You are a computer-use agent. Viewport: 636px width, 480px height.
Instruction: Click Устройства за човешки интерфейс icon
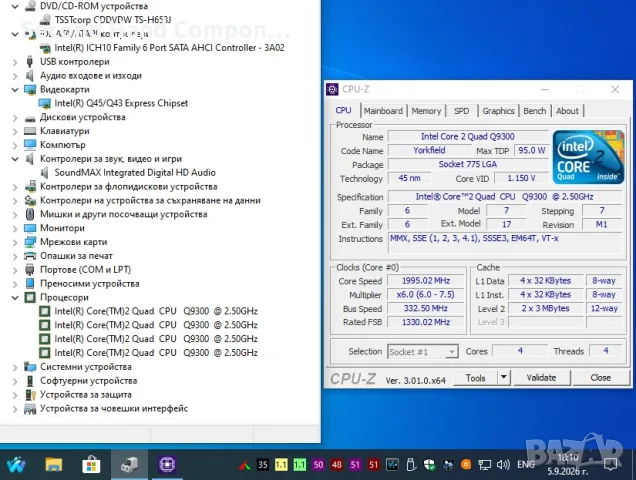tap(30, 409)
